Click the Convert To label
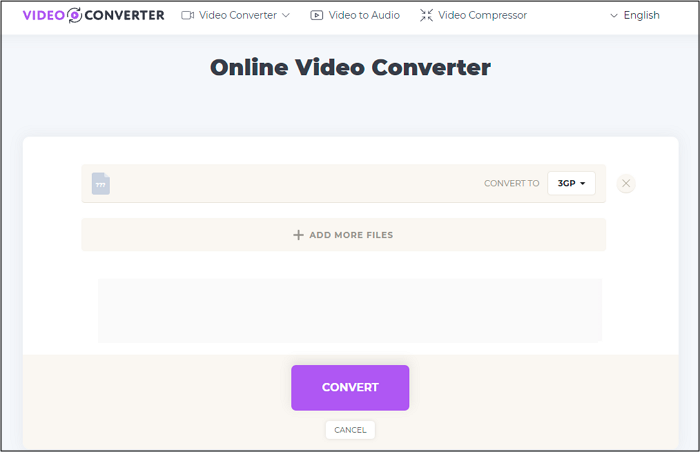The height and width of the screenshot is (452, 700). 511,183
